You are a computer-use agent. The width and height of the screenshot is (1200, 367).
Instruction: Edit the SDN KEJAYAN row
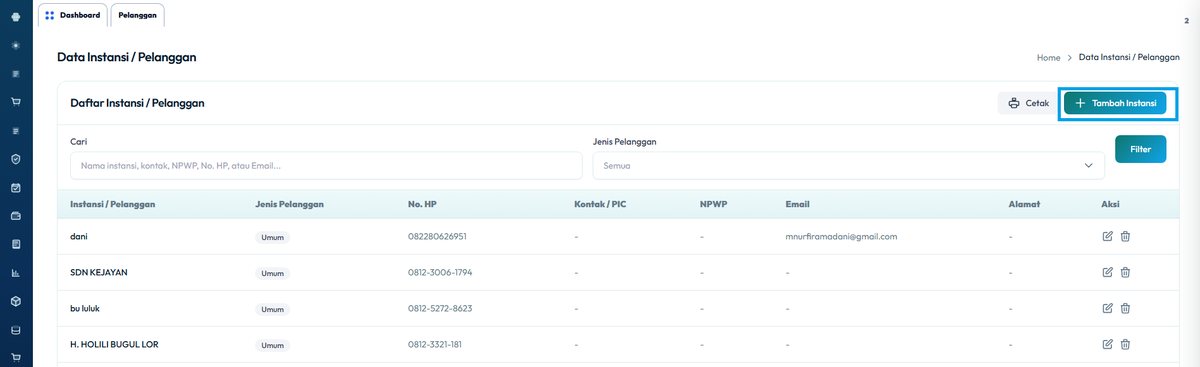coord(1107,272)
